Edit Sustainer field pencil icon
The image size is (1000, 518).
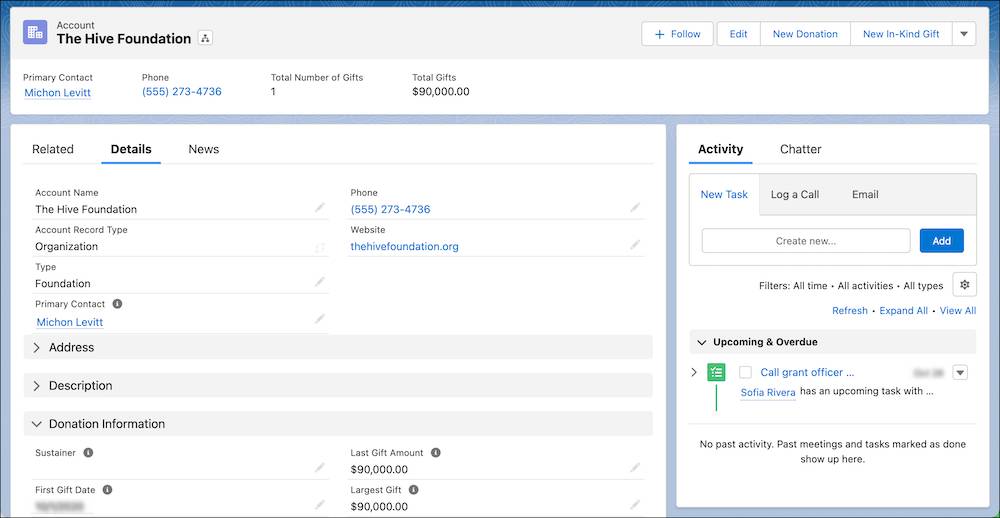coord(320,468)
